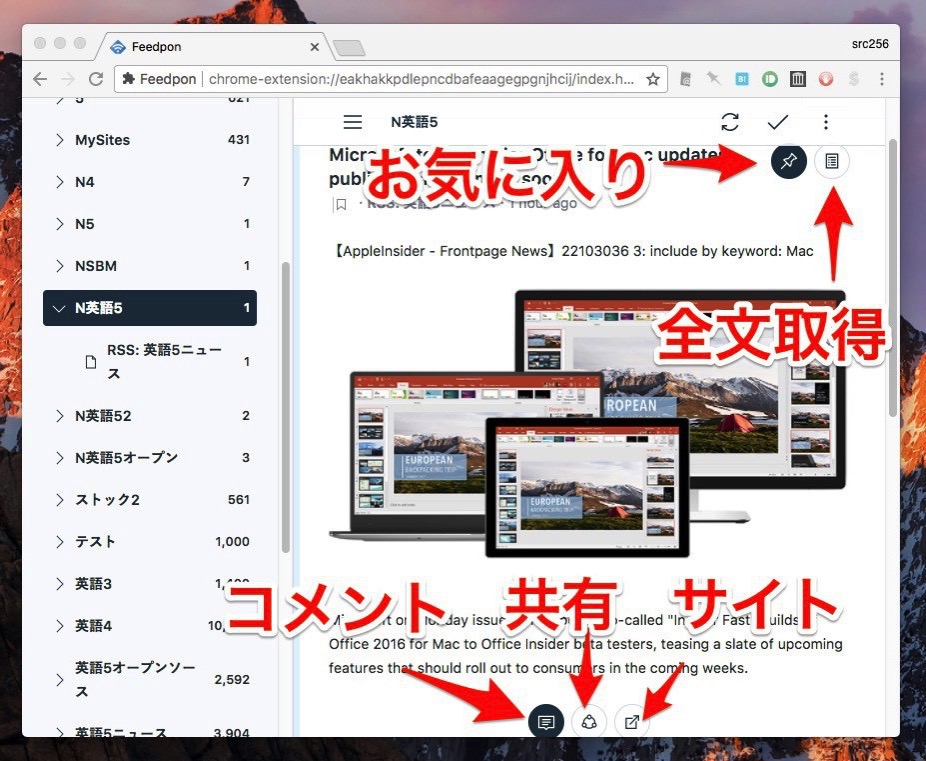Refresh the feed with the reload arrows icon
926x761 pixels.
pos(730,122)
